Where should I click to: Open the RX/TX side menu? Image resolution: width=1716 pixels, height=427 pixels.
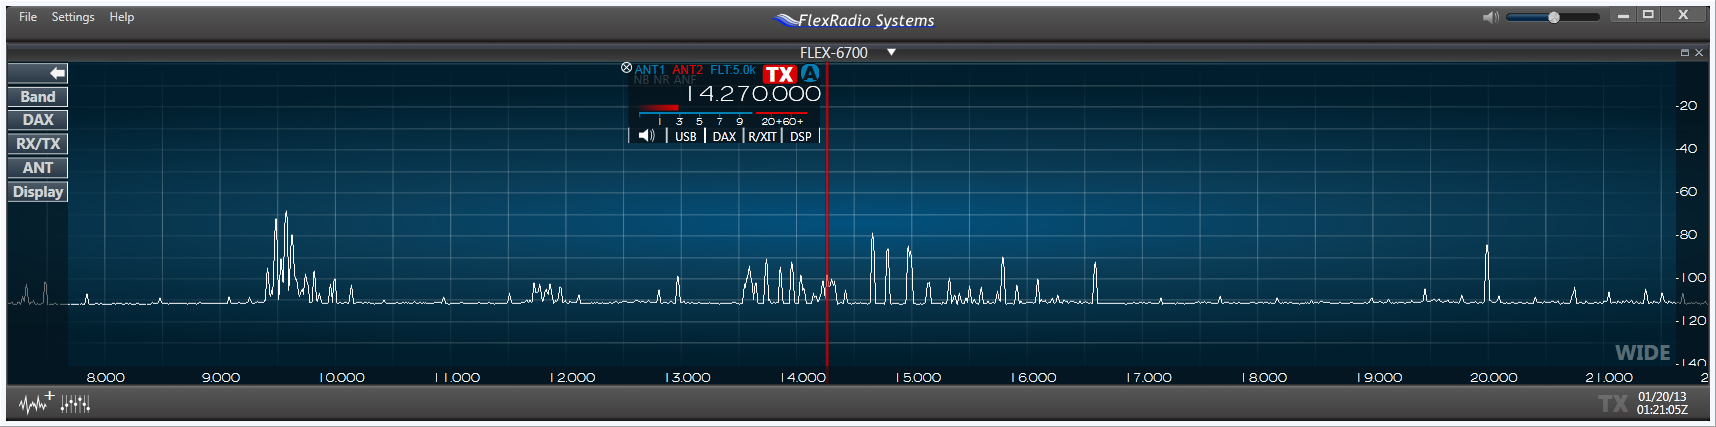(x=38, y=144)
